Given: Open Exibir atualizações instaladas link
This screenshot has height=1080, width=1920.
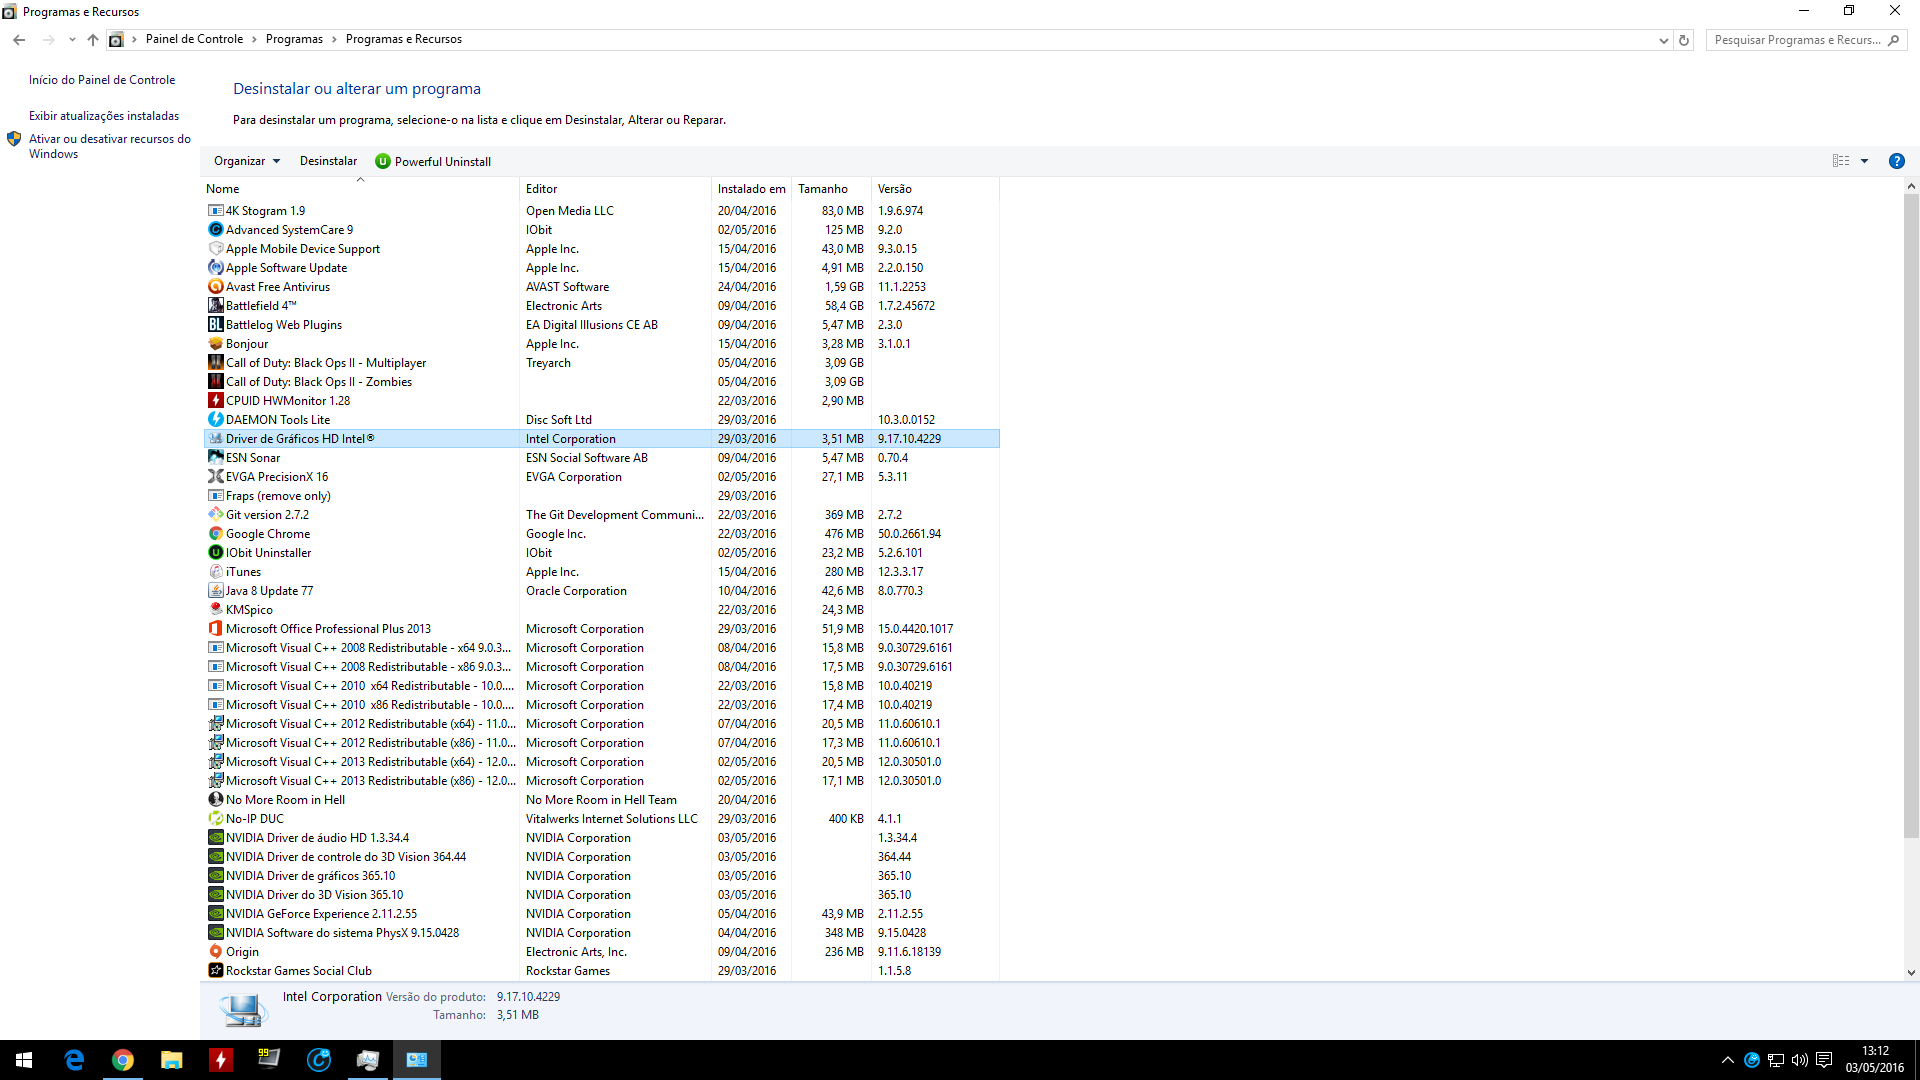Looking at the screenshot, I should pos(104,116).
